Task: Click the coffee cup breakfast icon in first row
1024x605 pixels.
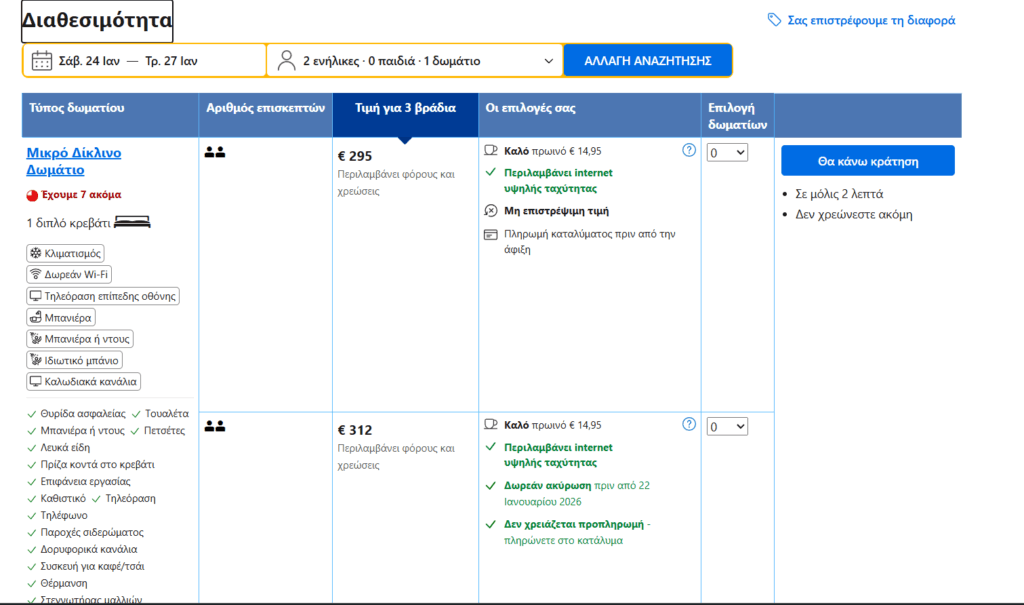Action: (x=490, y=151)
